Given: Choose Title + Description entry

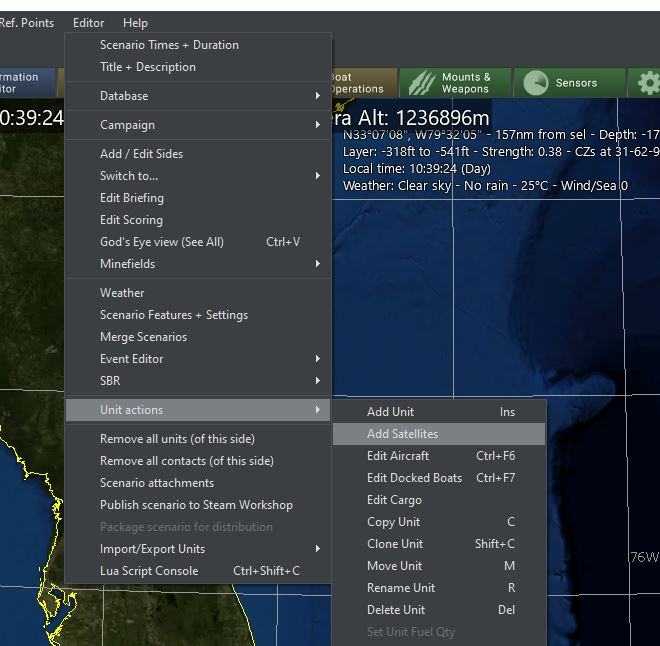Looking at the screenshot, I should pyautogui.click(x=198, y=67).
